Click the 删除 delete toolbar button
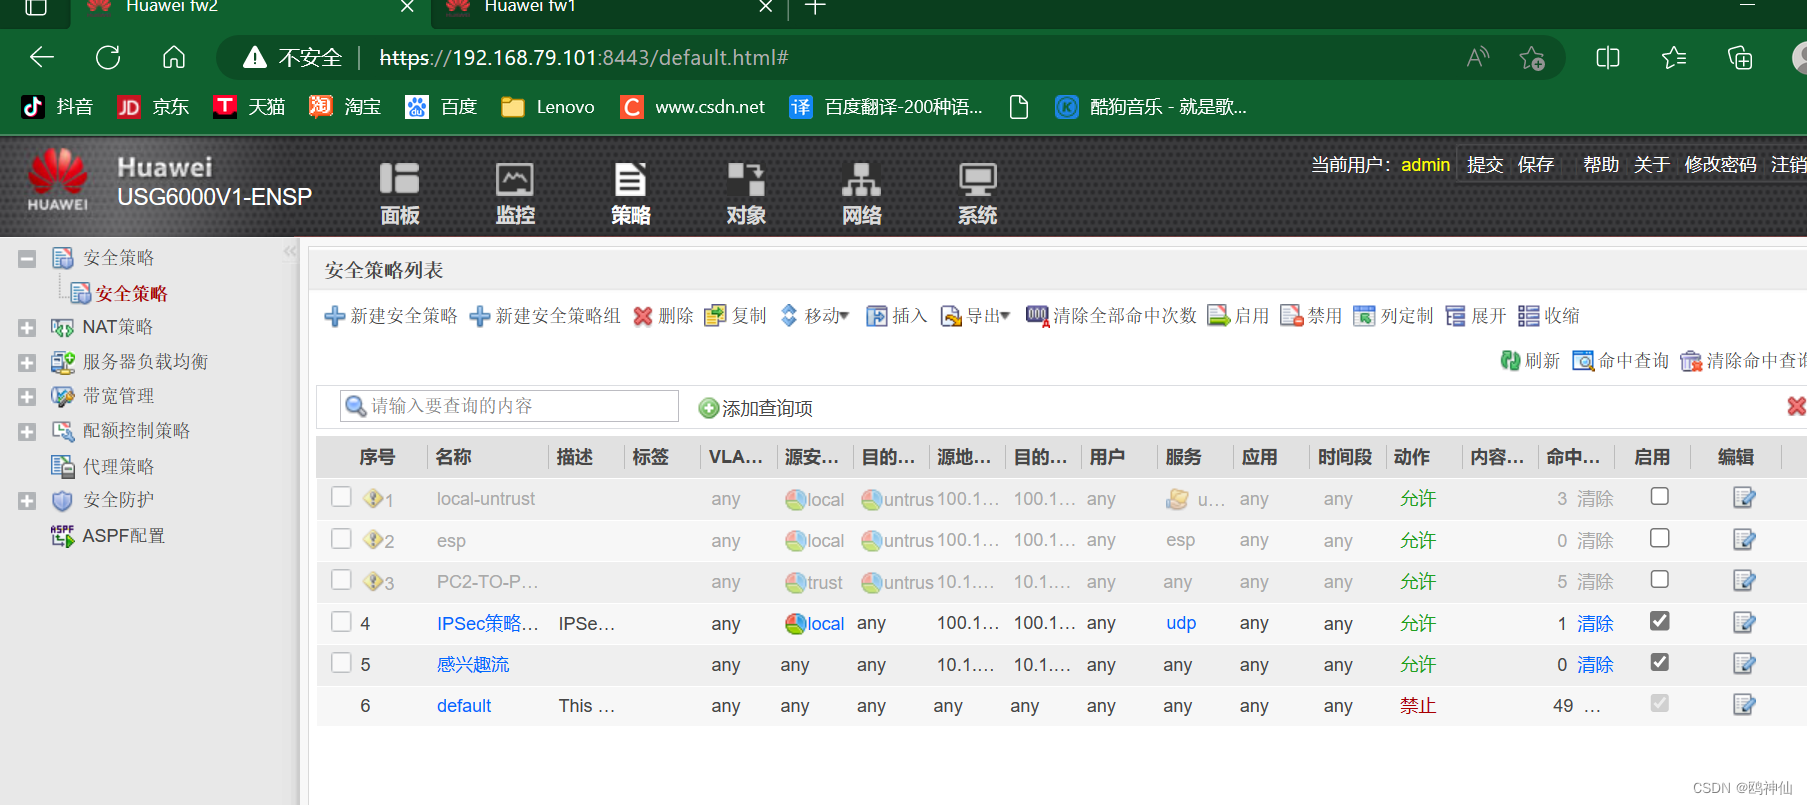The image size is (1807, 805). [x=663, y=316]
